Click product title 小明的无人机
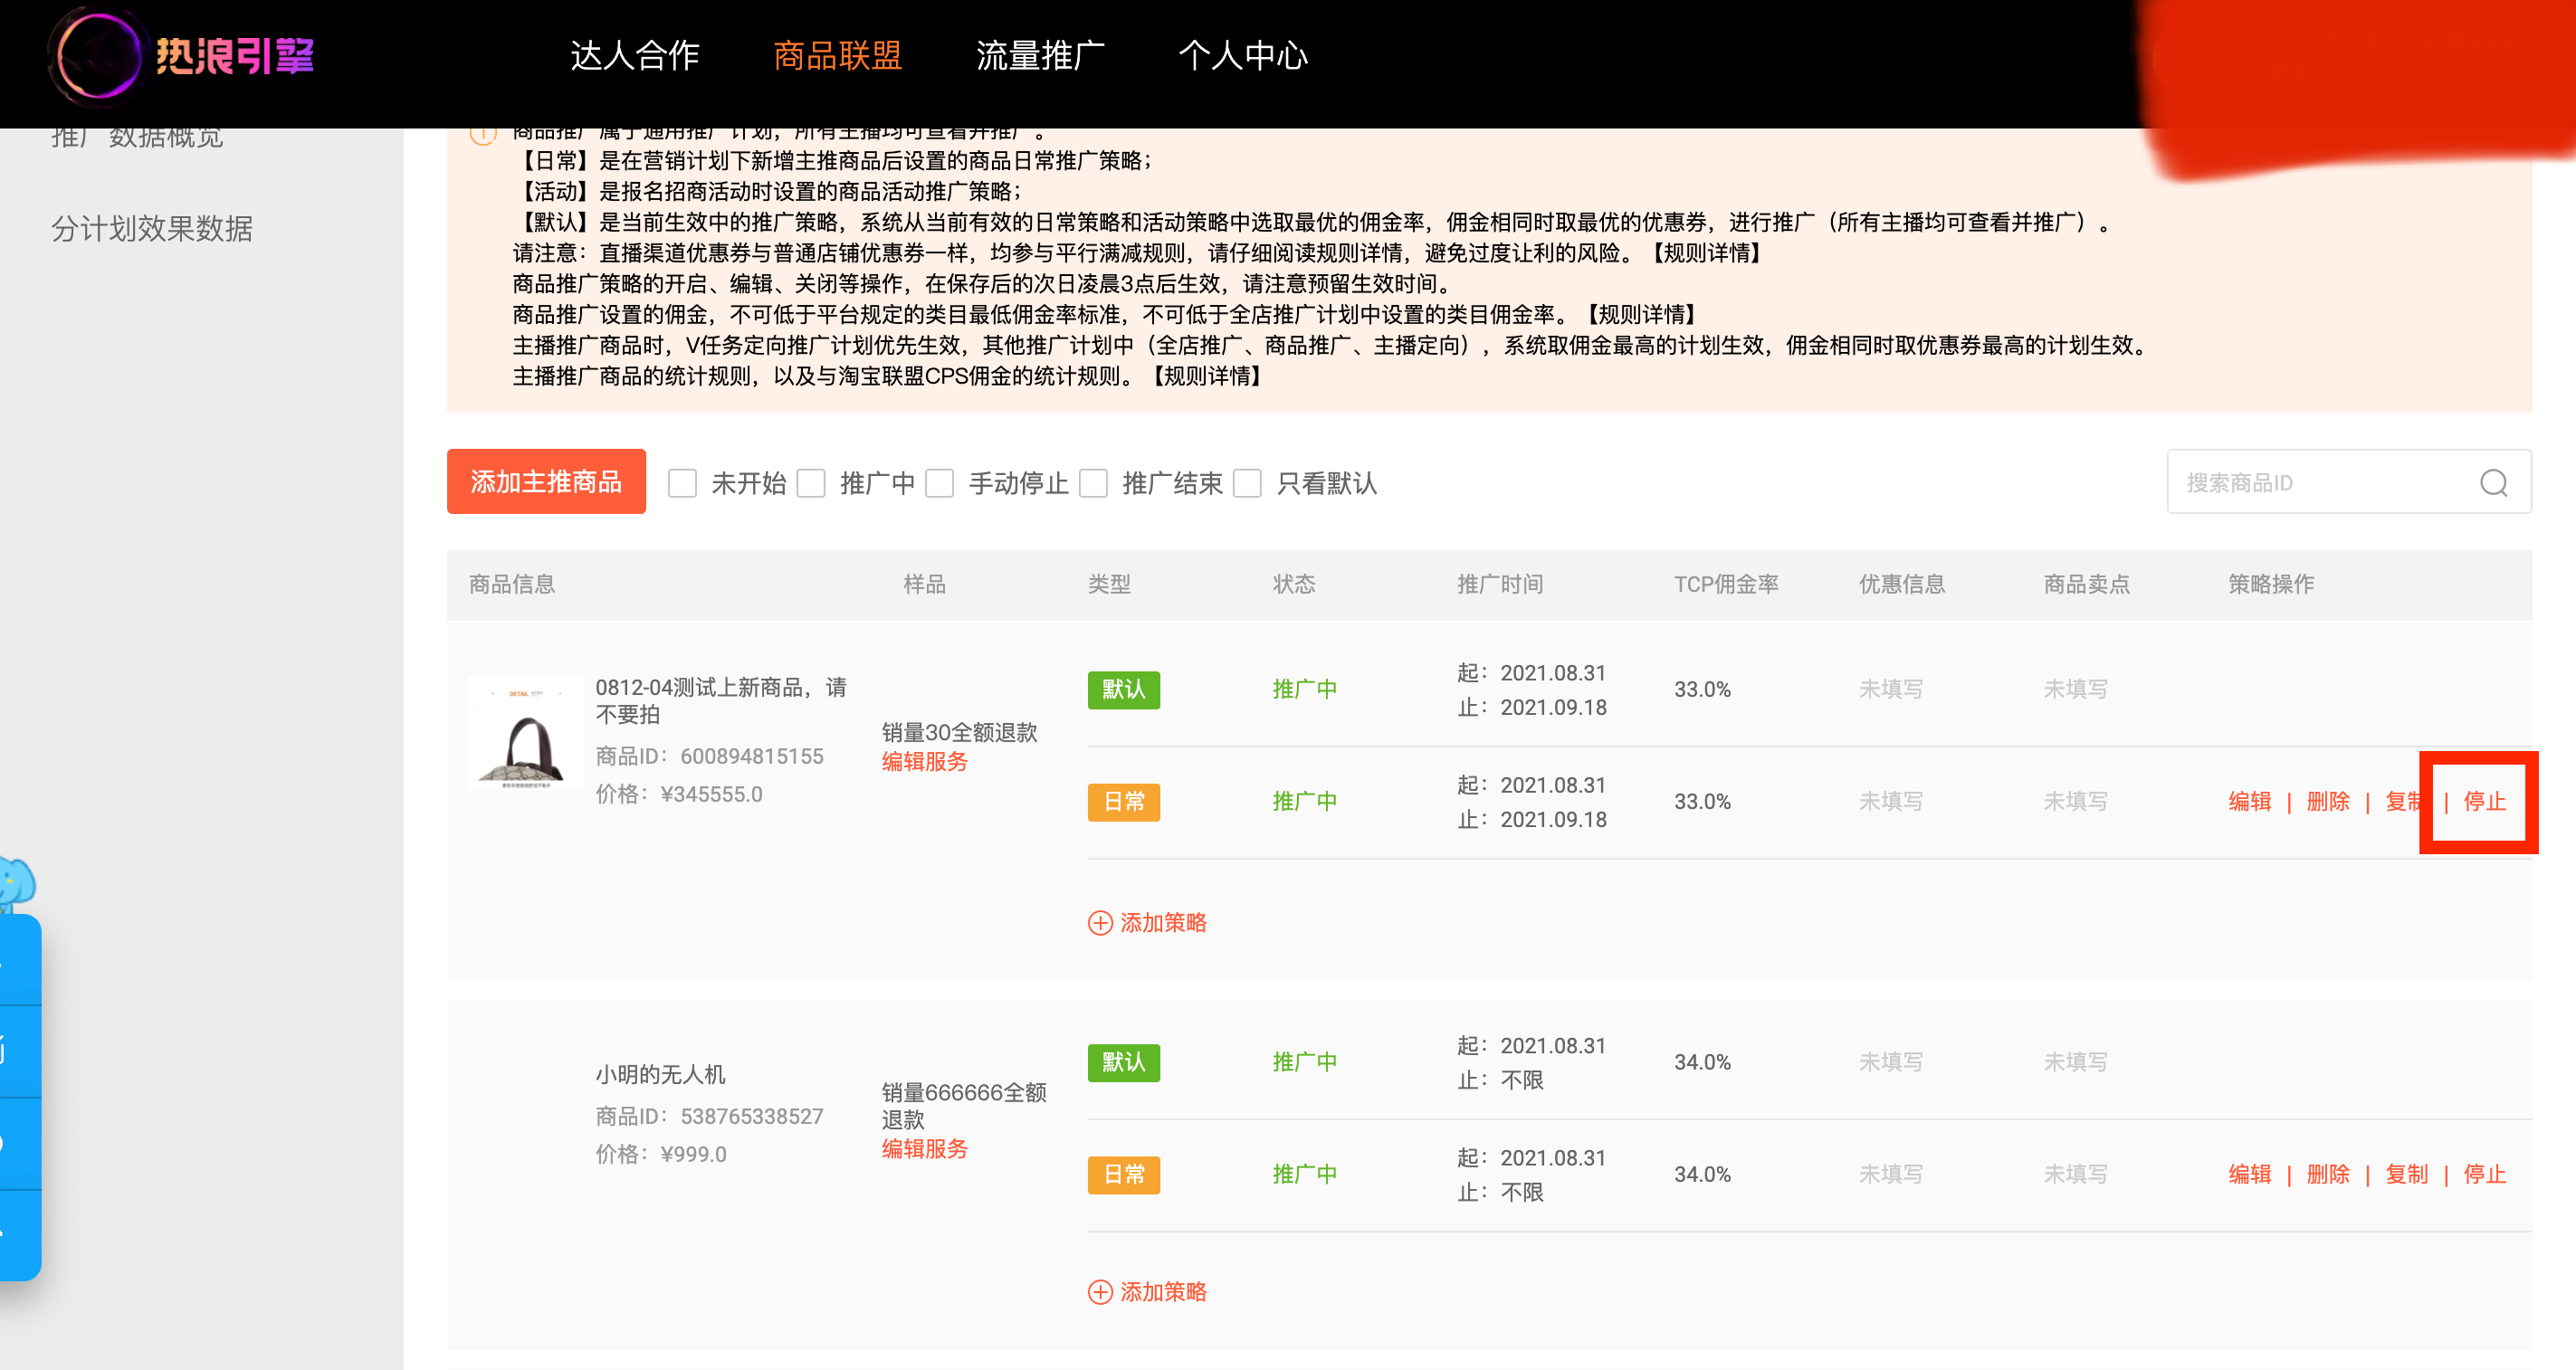Screen dimensions: 2576x1370 [660, 1075]
